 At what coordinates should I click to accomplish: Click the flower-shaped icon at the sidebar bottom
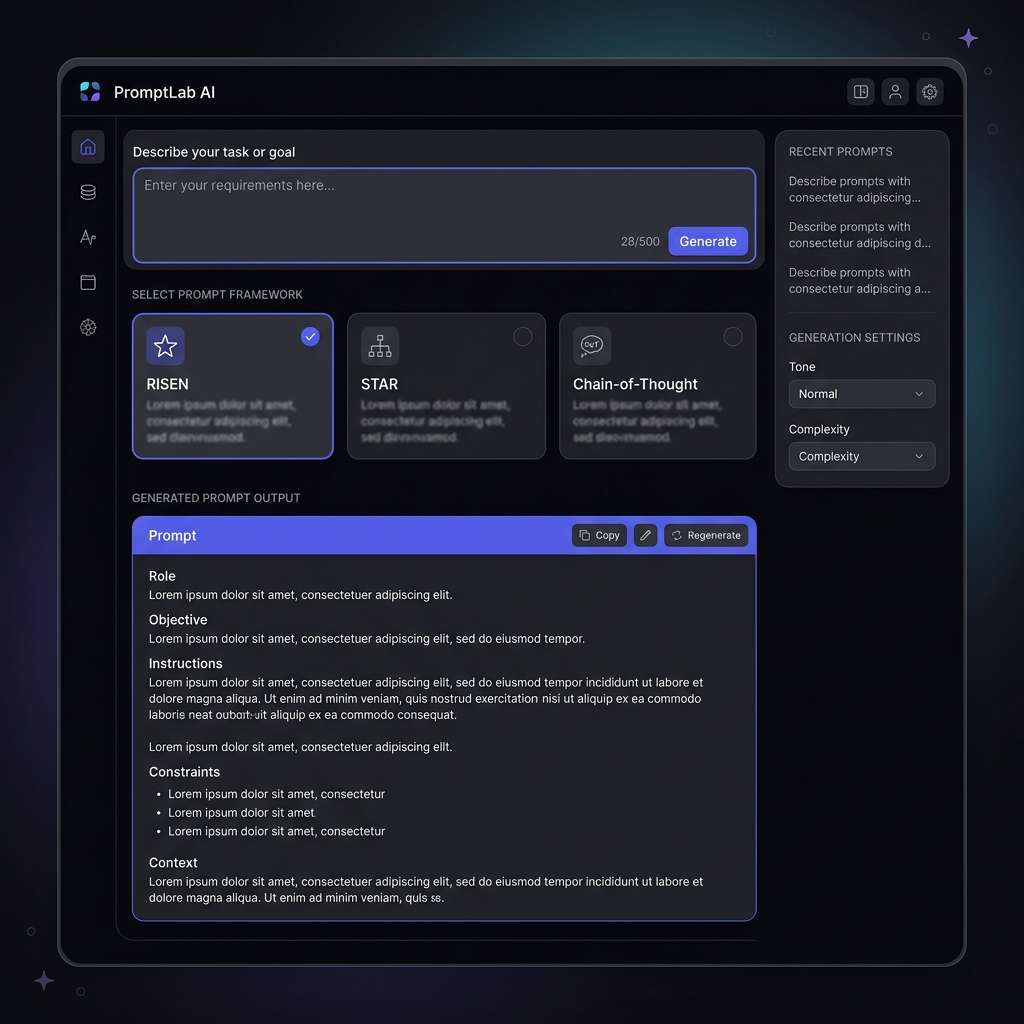88,327
